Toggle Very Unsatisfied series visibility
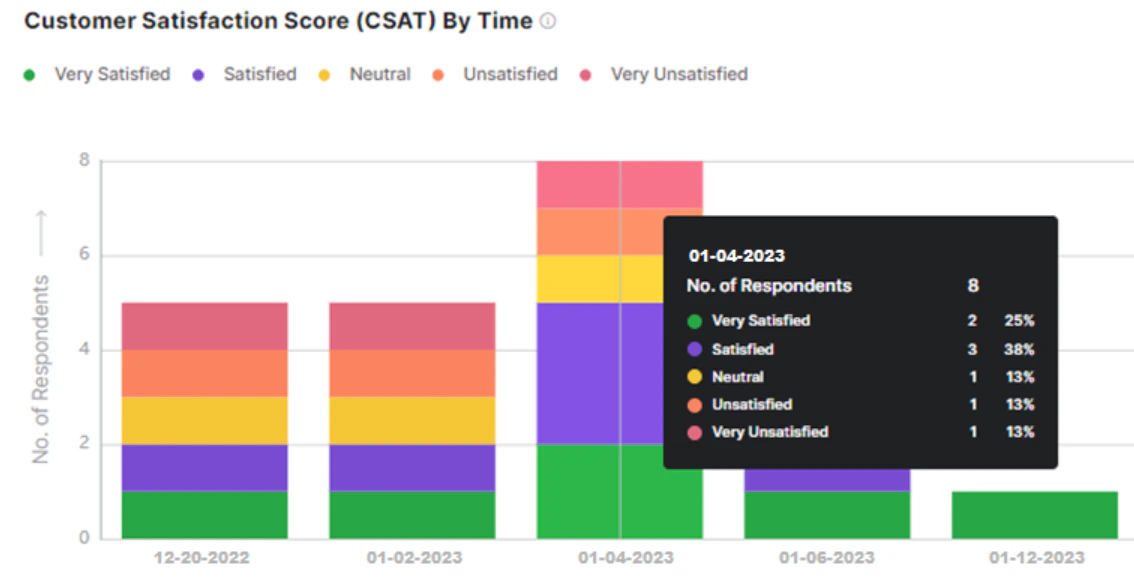Screen dimensions: 1134x581 coord(679,74)
